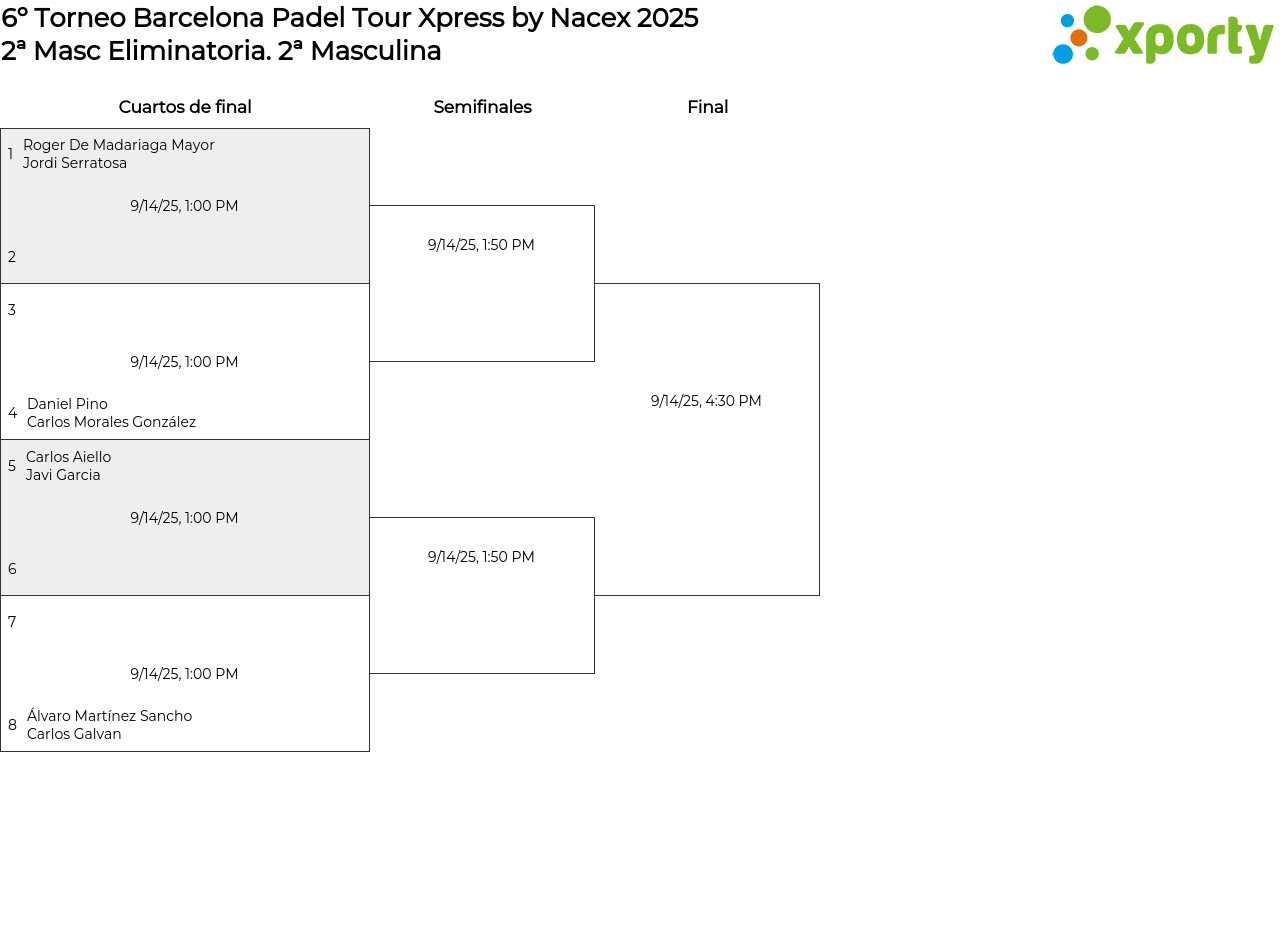1280x949 pixels.
Task: Click empty seed slot number 7
Action: coord(12,622)
